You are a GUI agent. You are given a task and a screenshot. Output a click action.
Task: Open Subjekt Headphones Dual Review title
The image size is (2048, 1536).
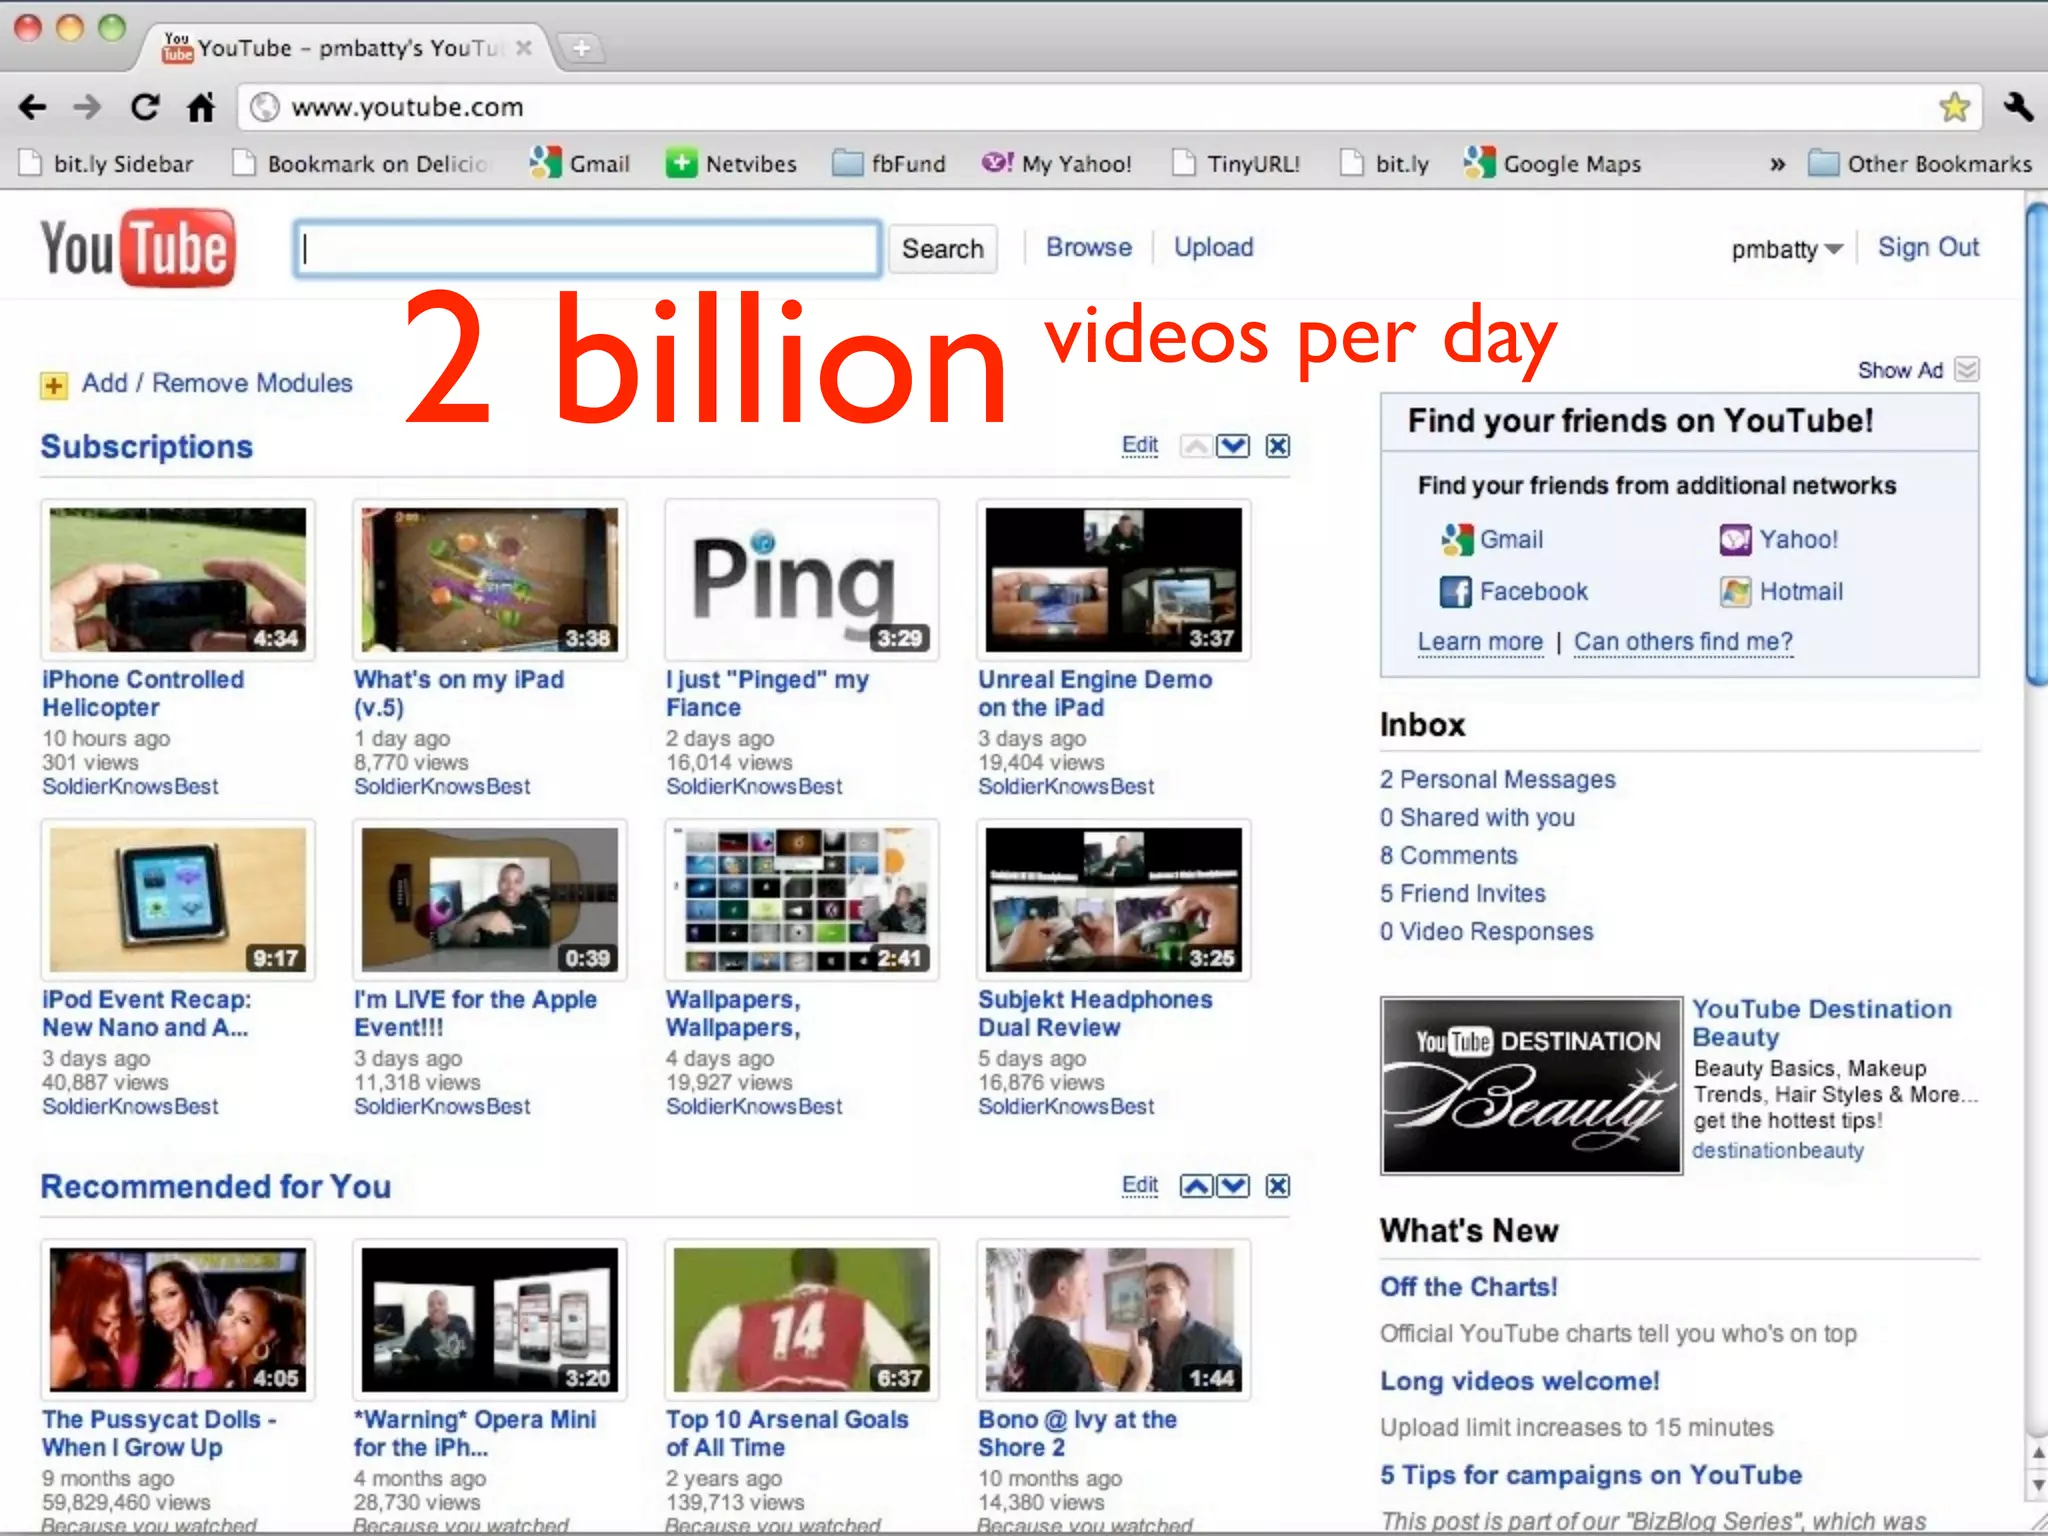(x=1095, y=1013)
